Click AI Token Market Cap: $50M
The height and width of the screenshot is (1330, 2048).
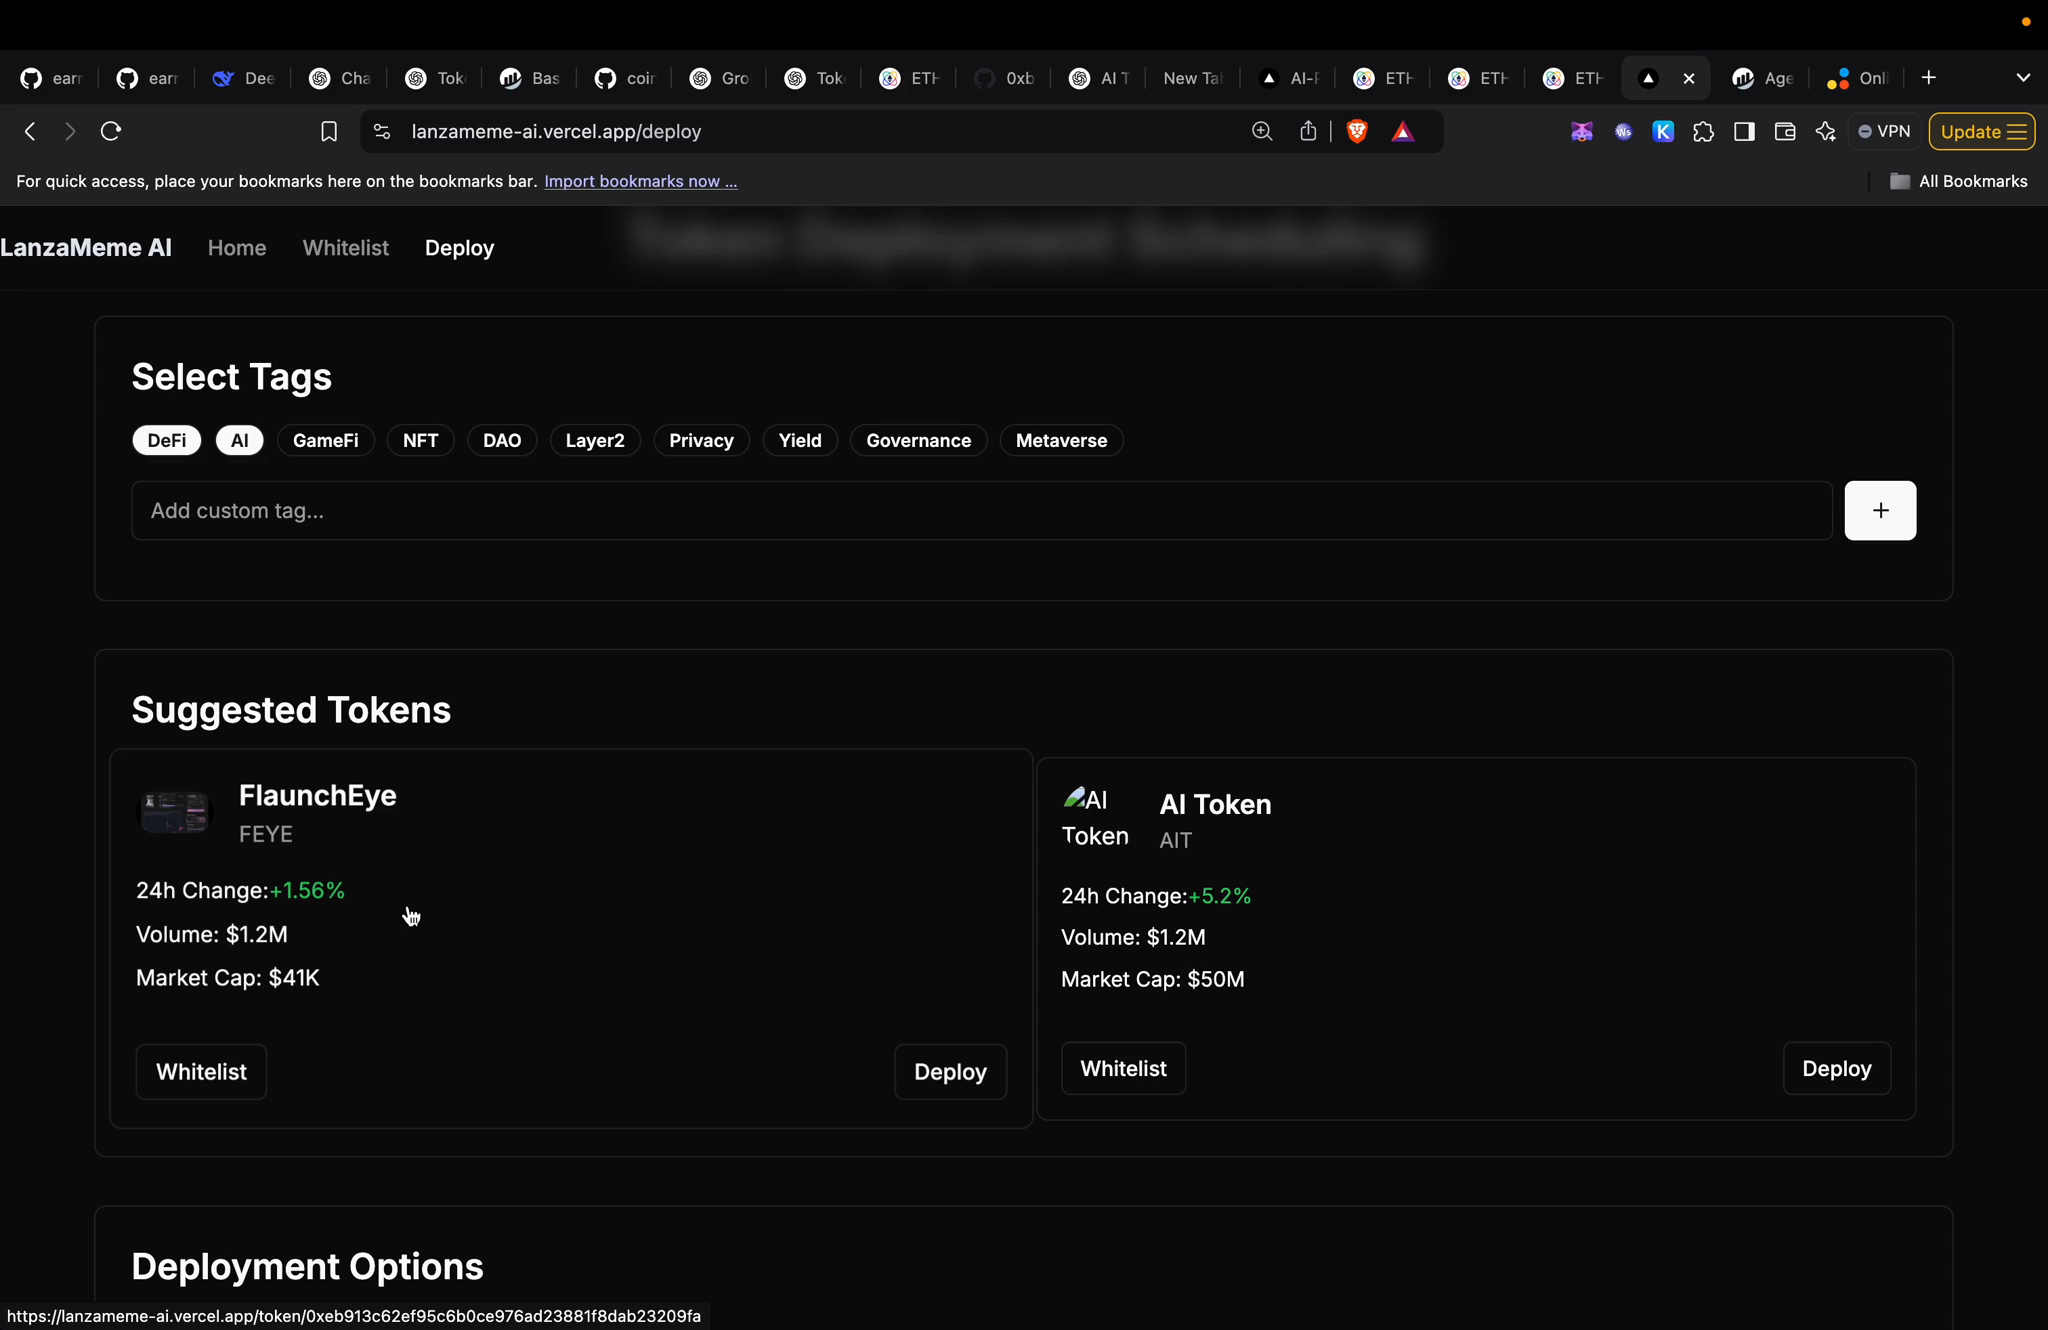tap(1152, 979)
